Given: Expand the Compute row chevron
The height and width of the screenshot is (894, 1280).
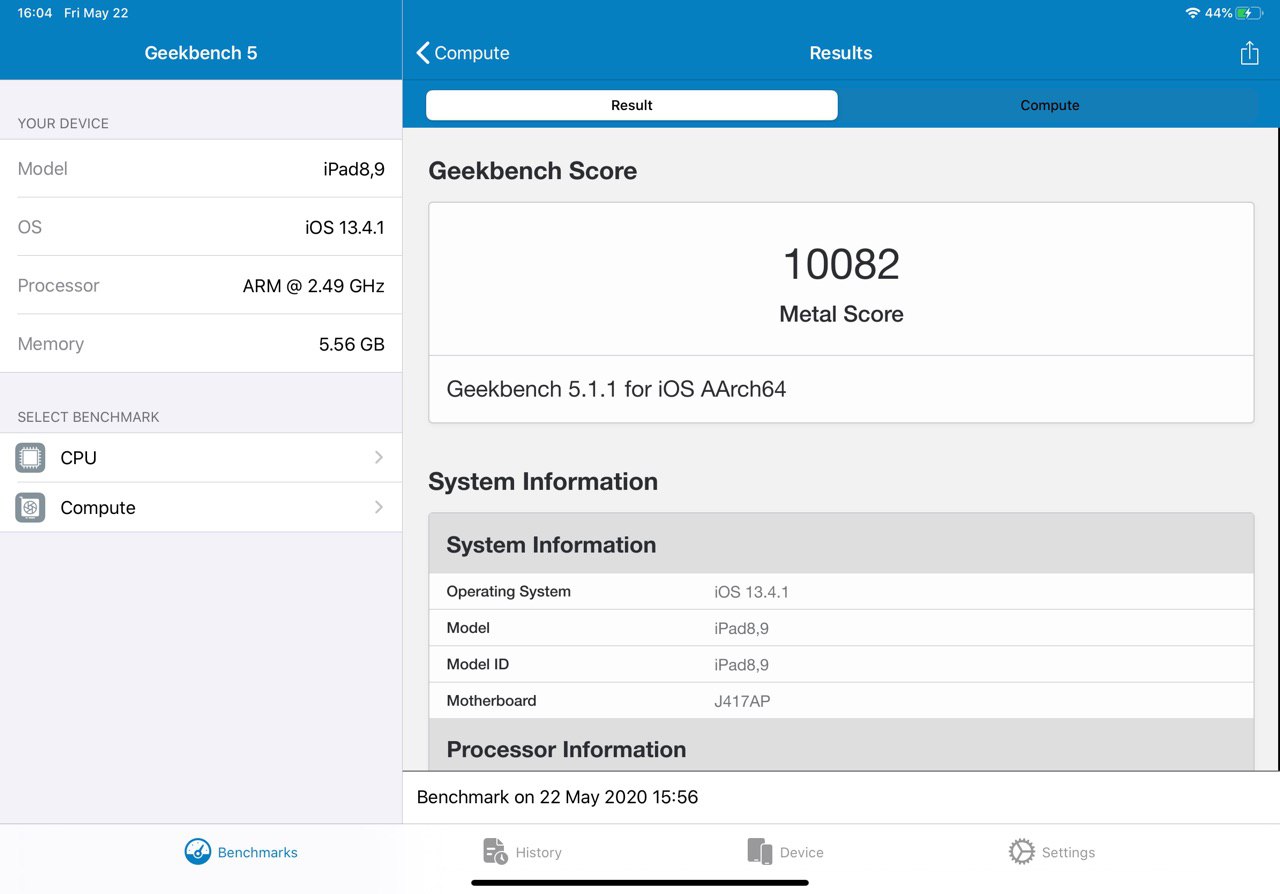Looking at the screenshot, I should tap(379, 507).
